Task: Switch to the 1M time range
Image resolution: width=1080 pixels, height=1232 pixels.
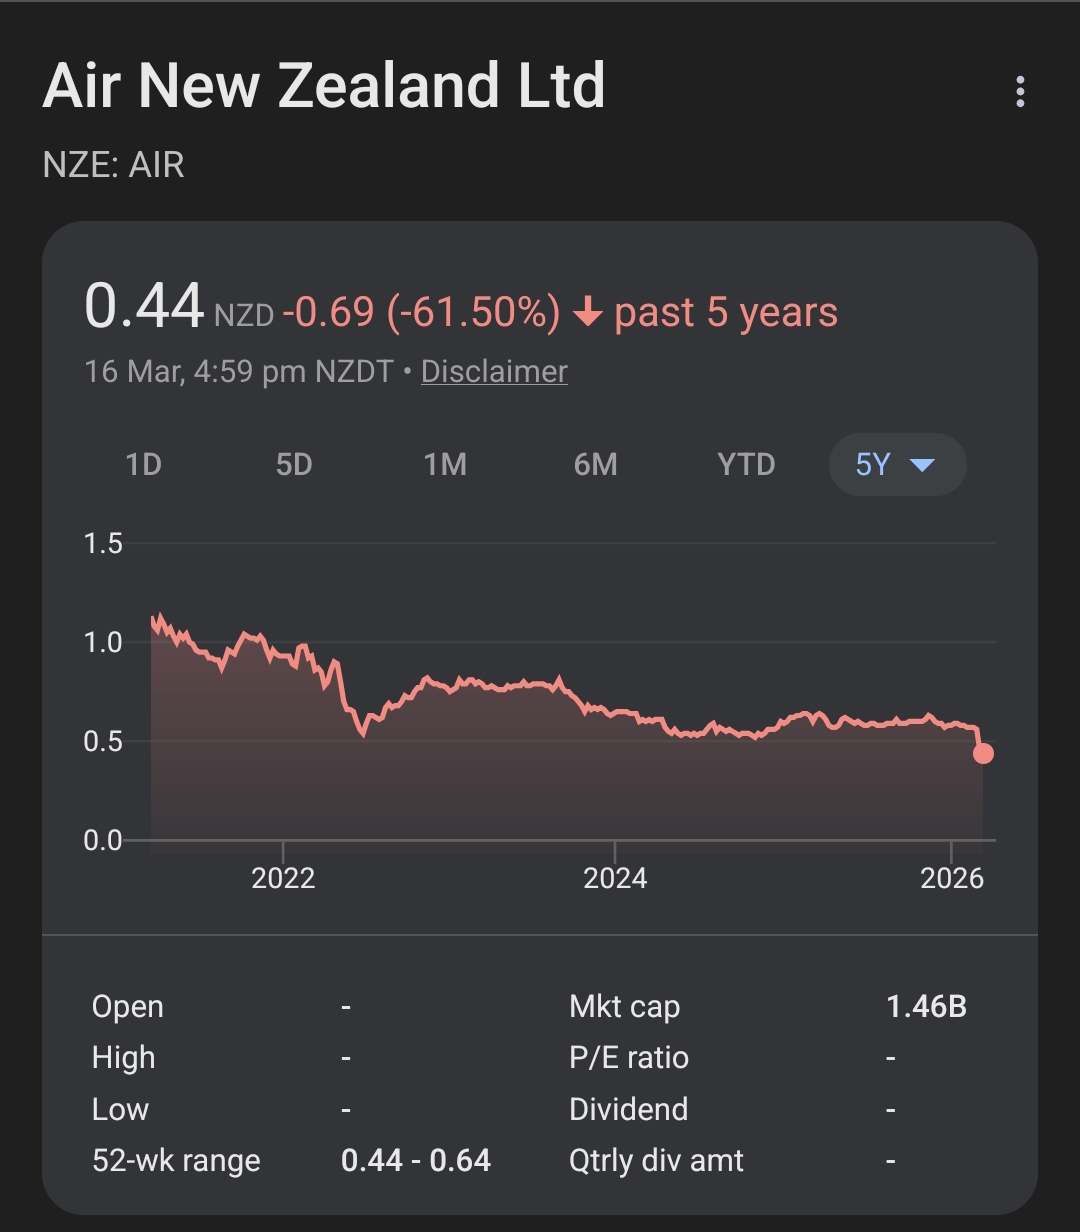Action: (x=445, y=465)
